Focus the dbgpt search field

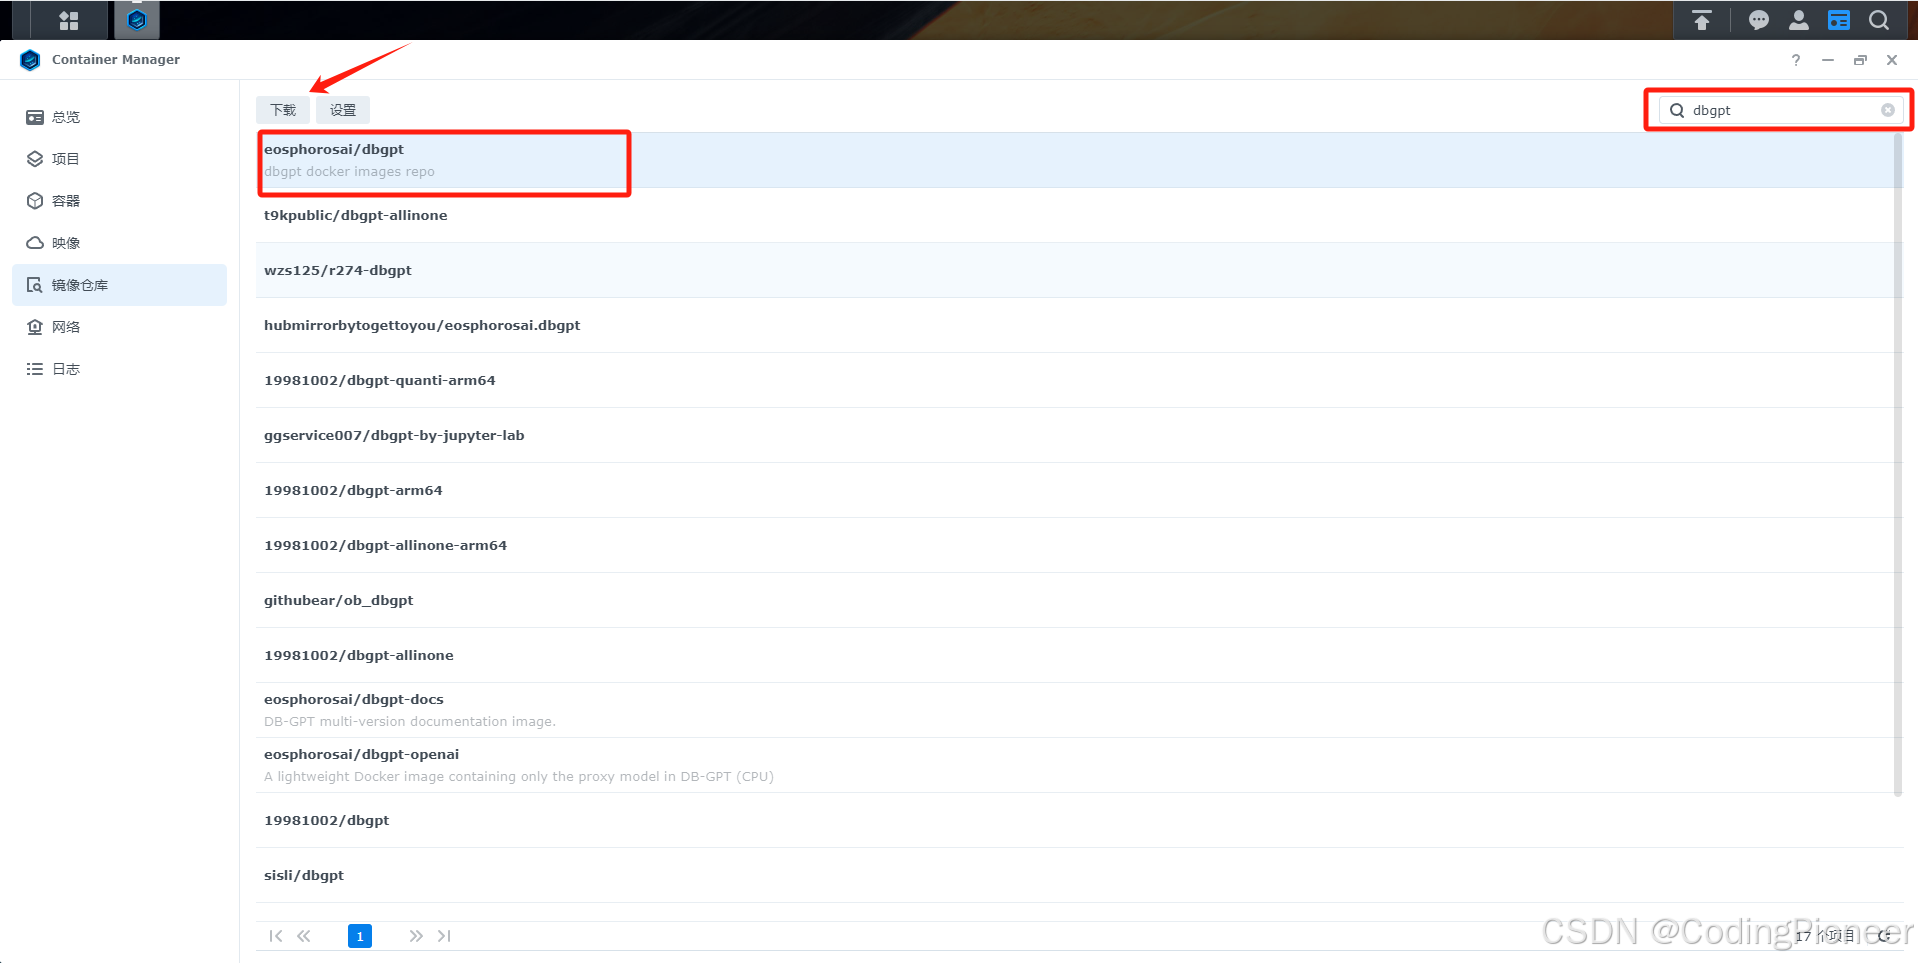(x=1781, y=110)
